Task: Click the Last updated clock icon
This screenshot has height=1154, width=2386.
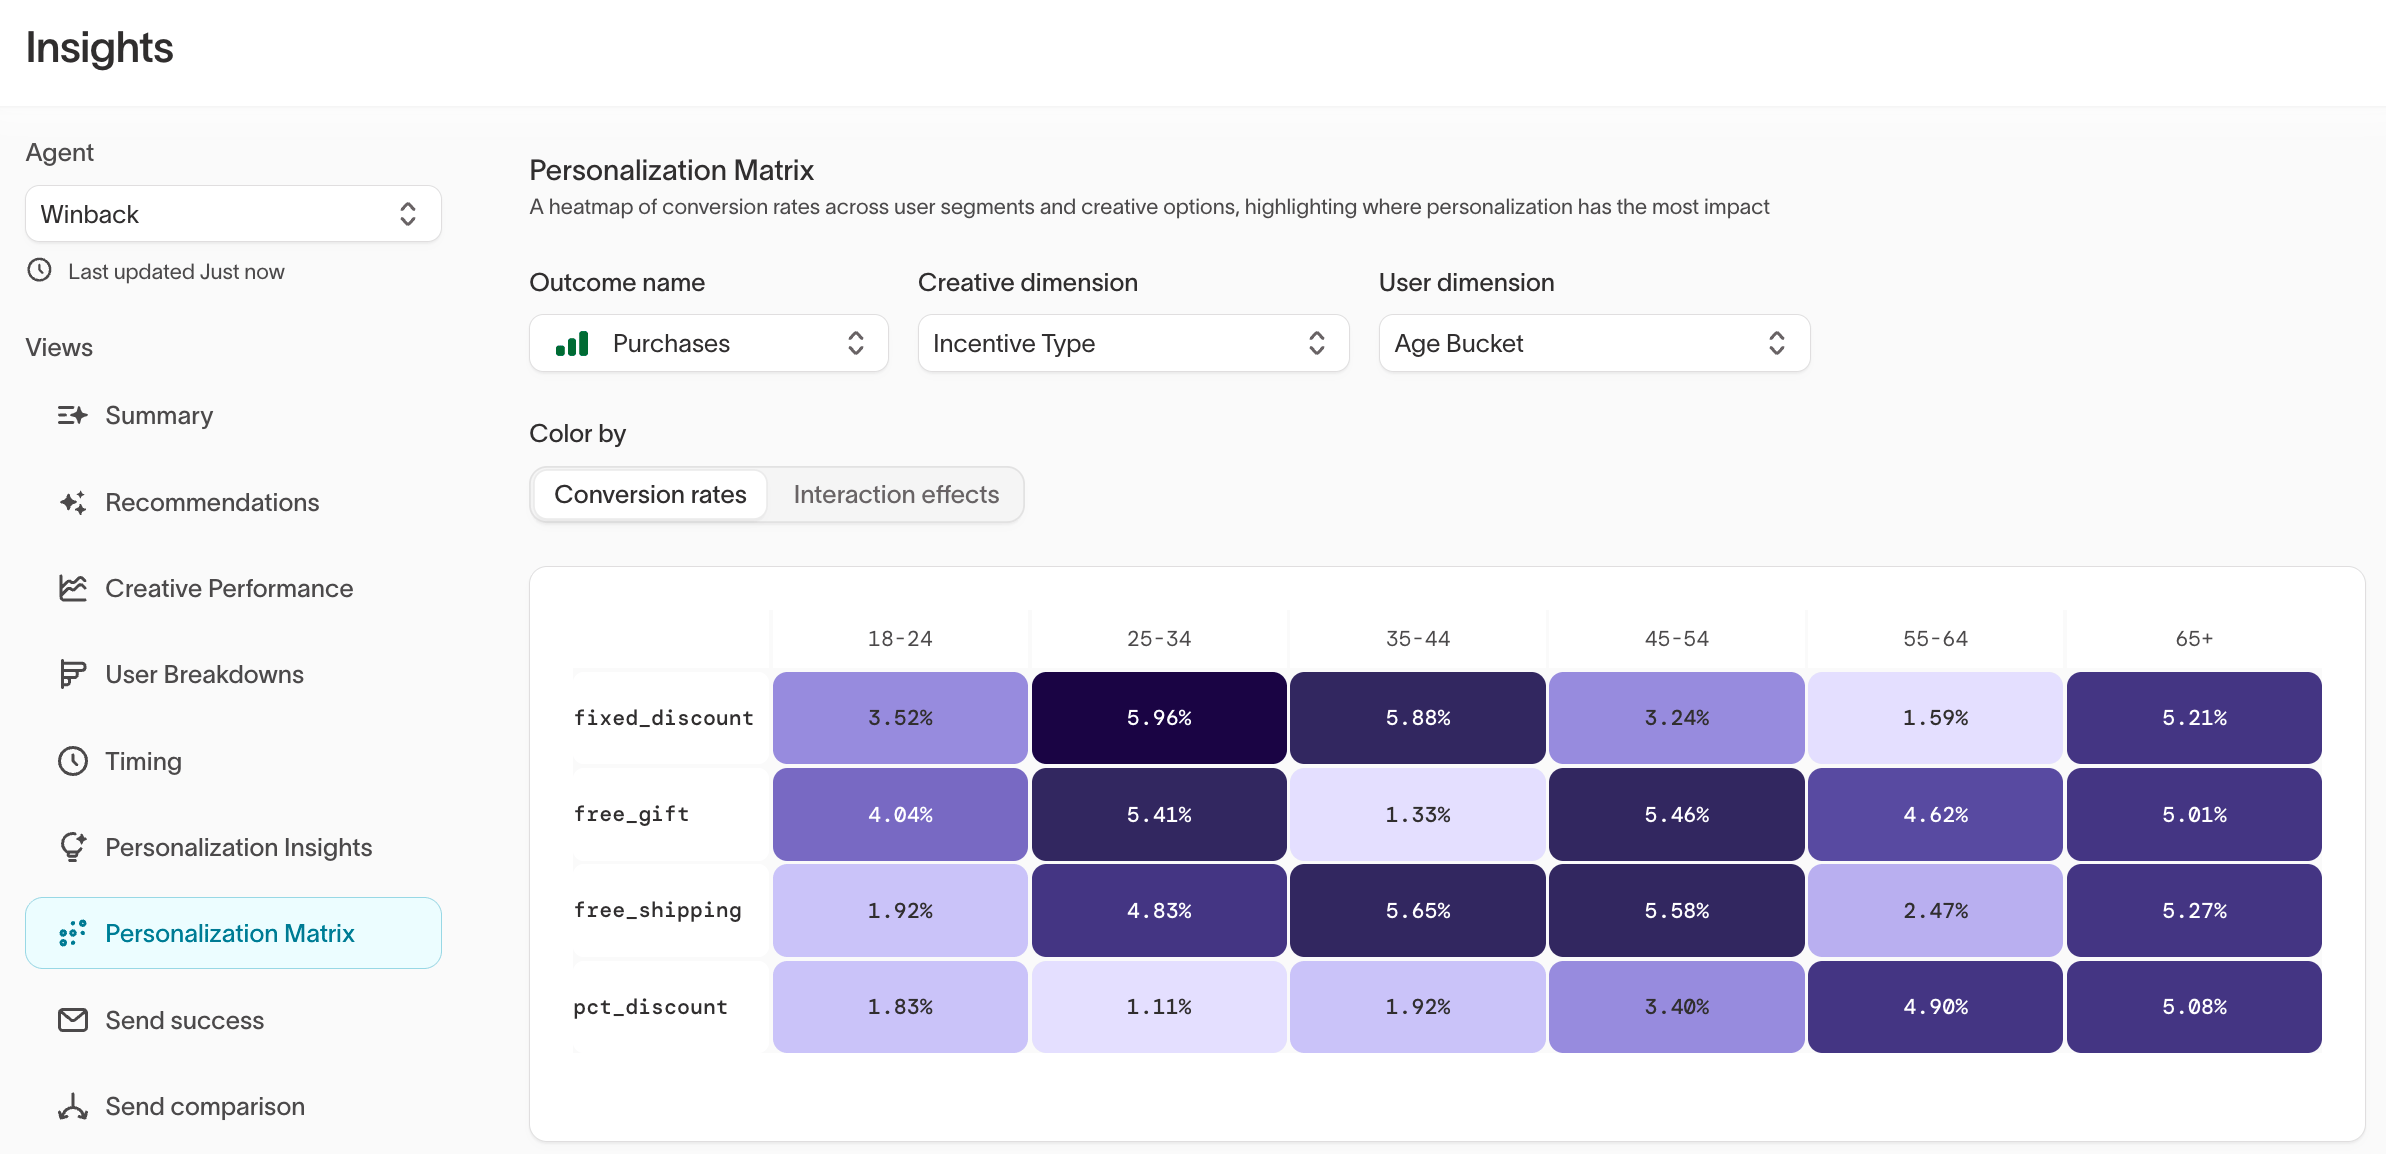Action: [39, 270]
